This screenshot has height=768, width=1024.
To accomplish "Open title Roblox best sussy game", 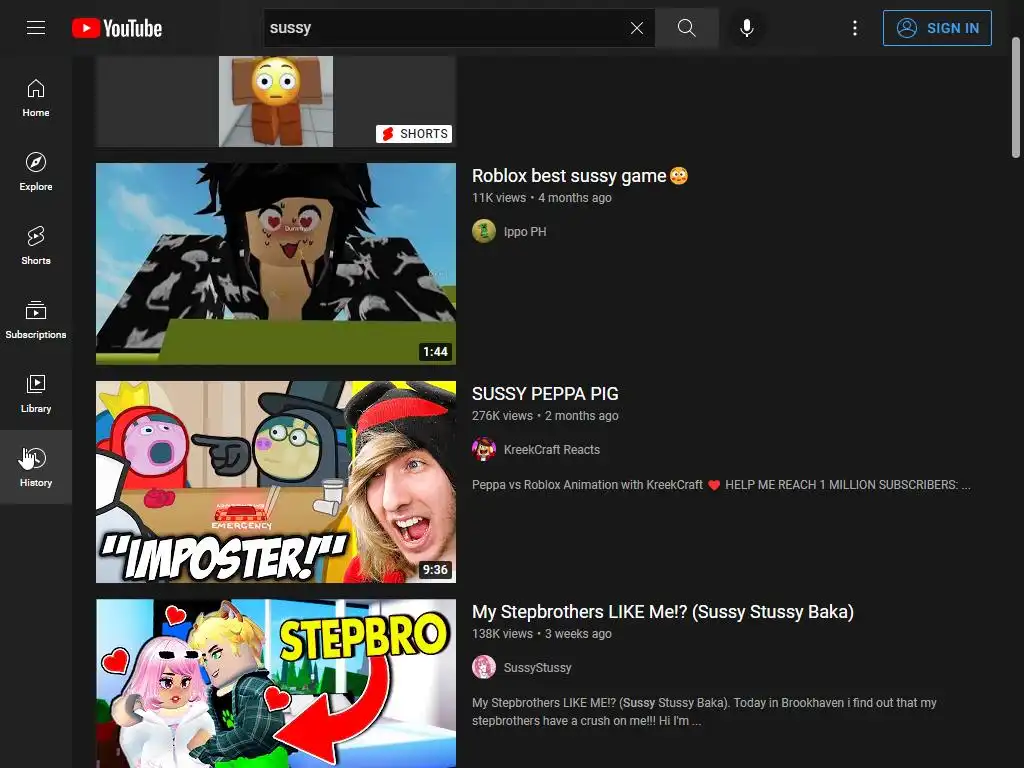I will tap(580, 176).
